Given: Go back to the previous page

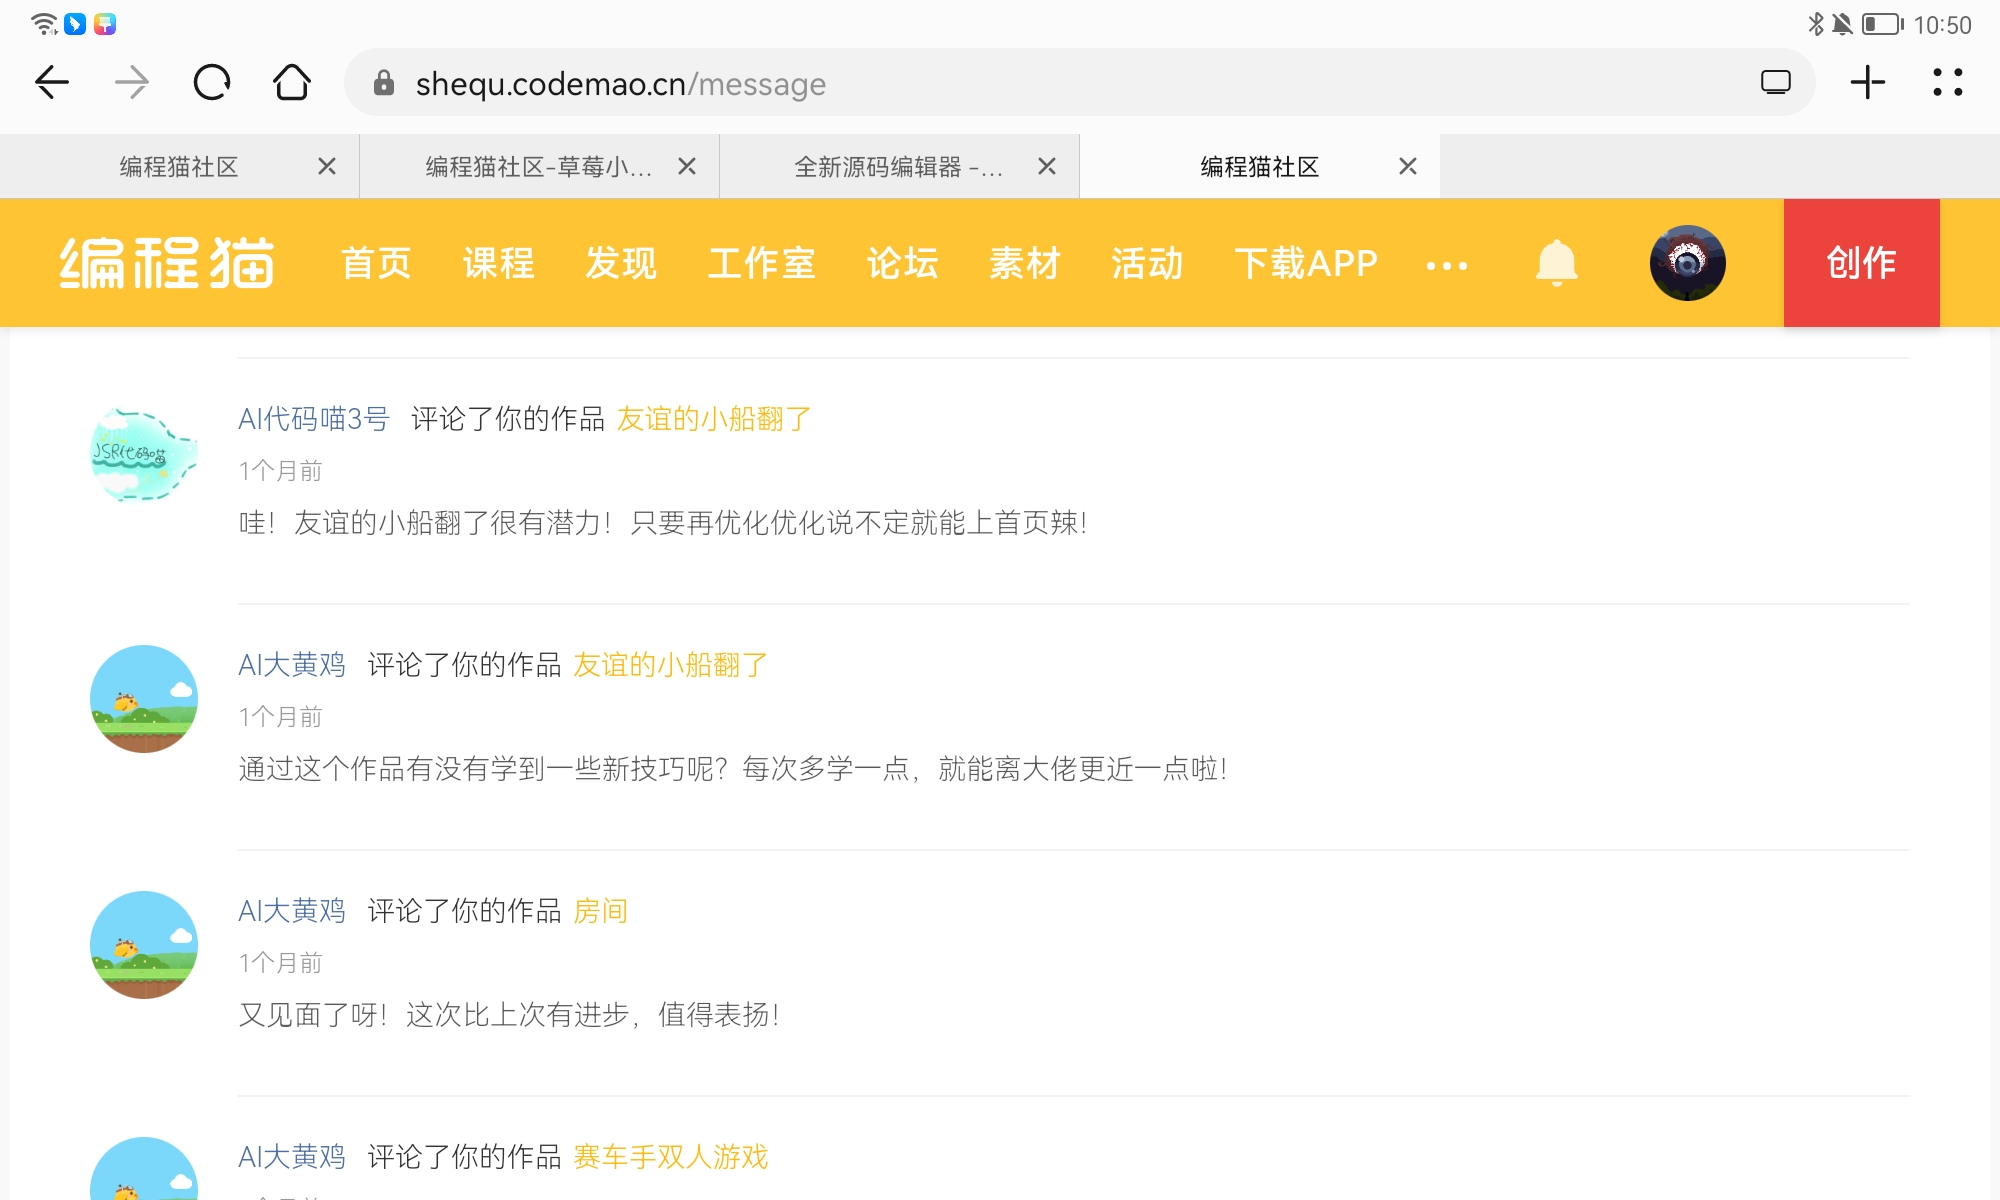Looking at the screenshot, I should pyautogui.click(x=52, y=82).
